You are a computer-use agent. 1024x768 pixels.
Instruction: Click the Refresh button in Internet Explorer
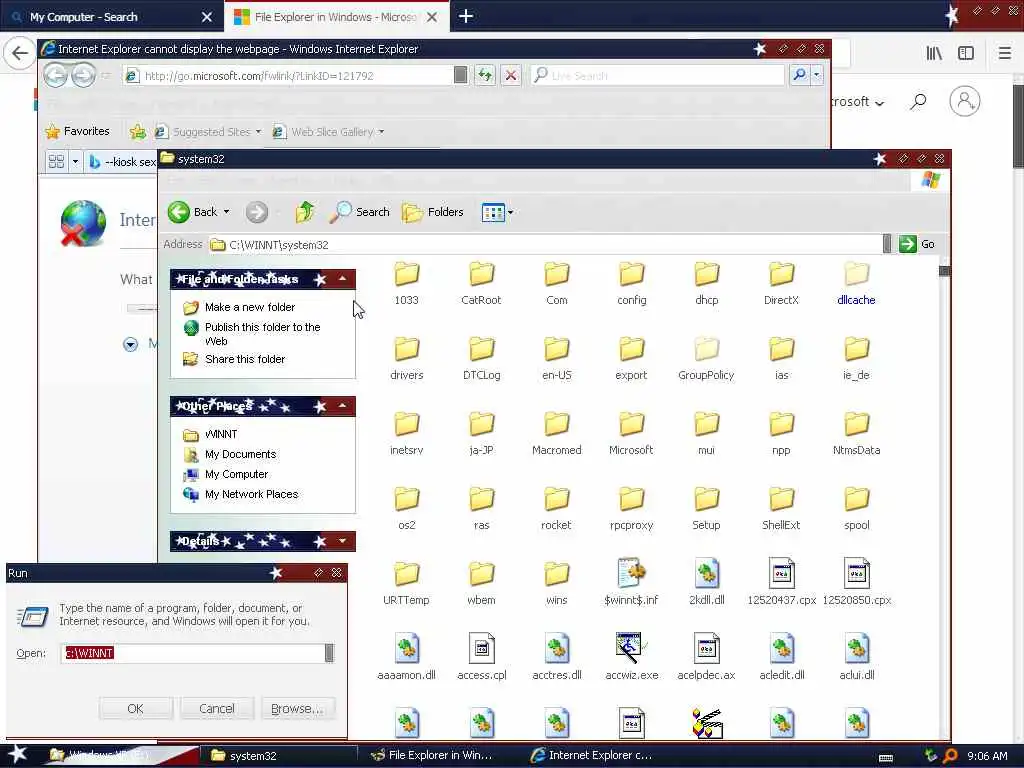point(485,76)
